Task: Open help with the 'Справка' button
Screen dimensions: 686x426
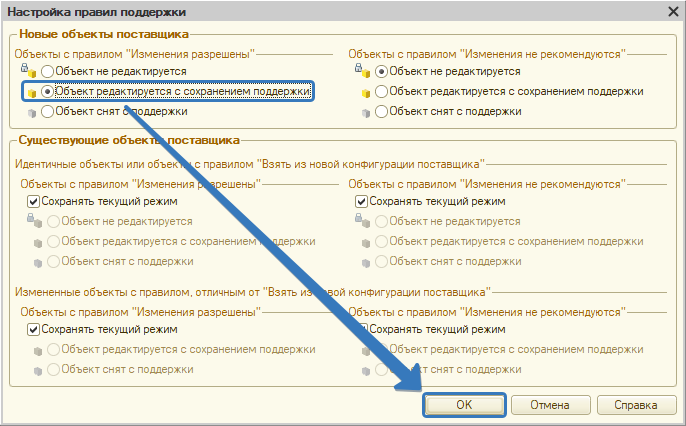Action: click(x=635, y=405)
